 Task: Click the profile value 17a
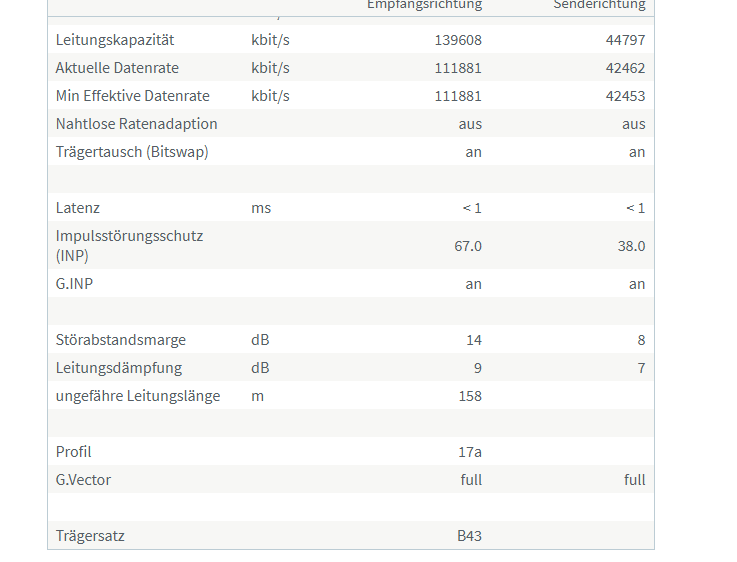tap(470, 452)
